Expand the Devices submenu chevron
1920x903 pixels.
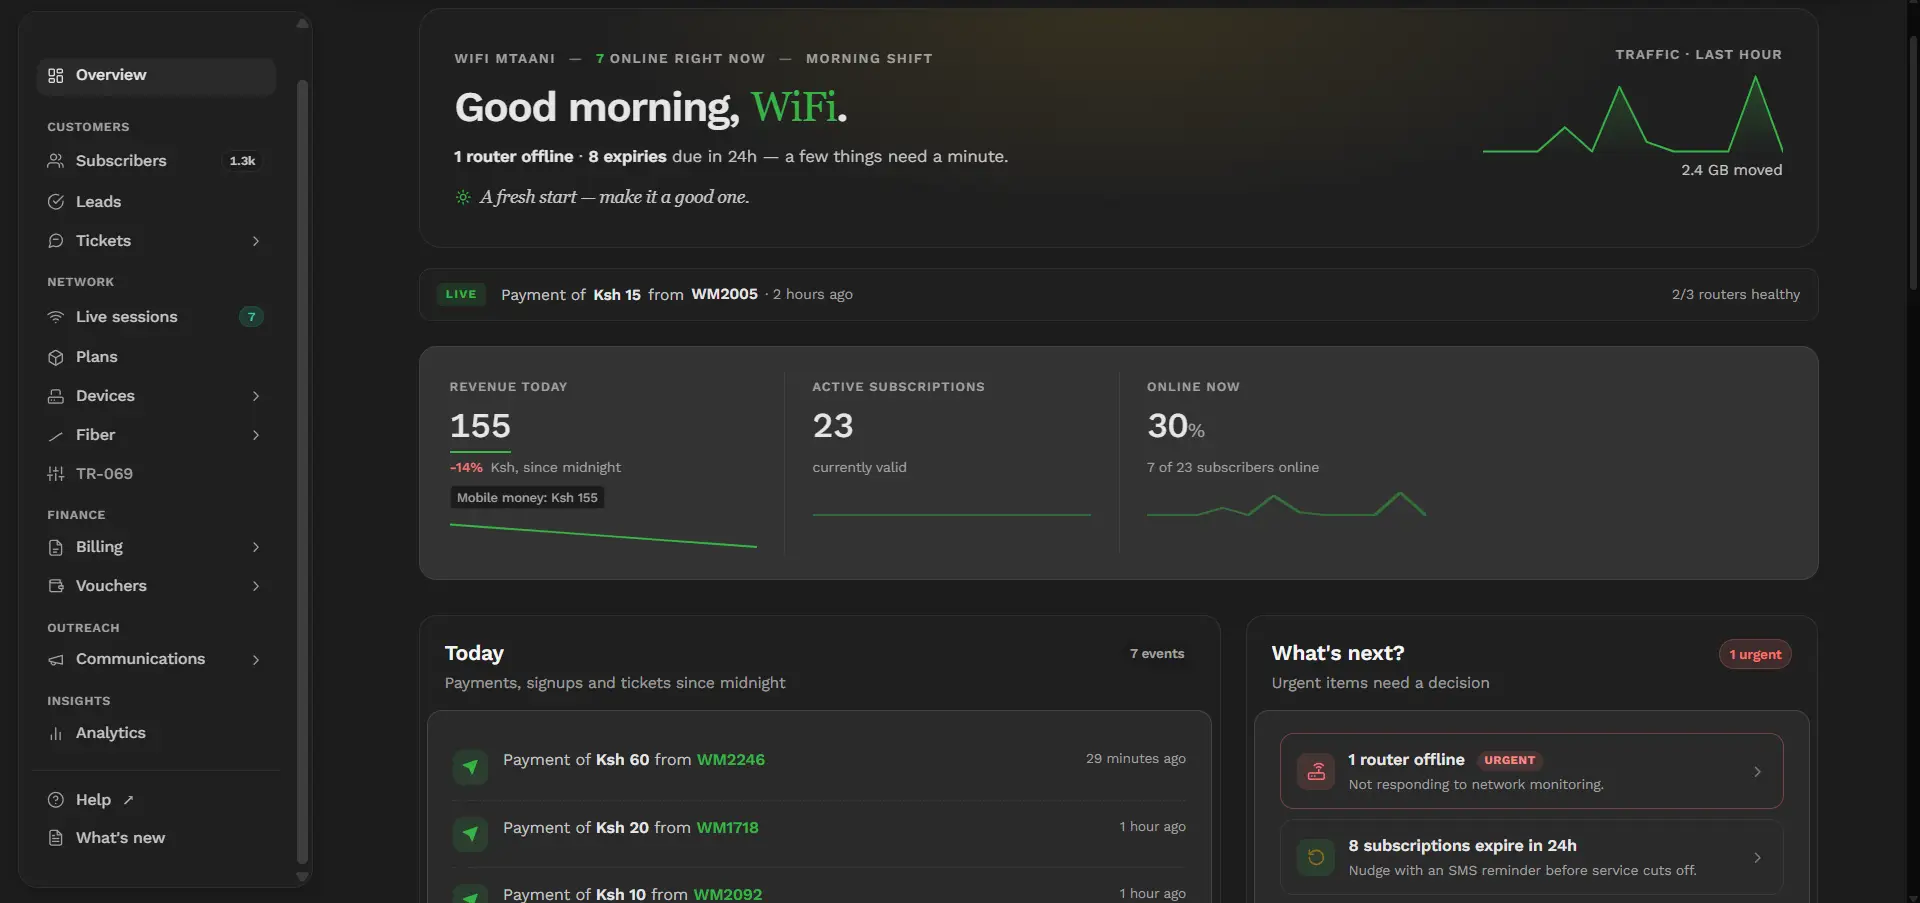click(256, 396)
